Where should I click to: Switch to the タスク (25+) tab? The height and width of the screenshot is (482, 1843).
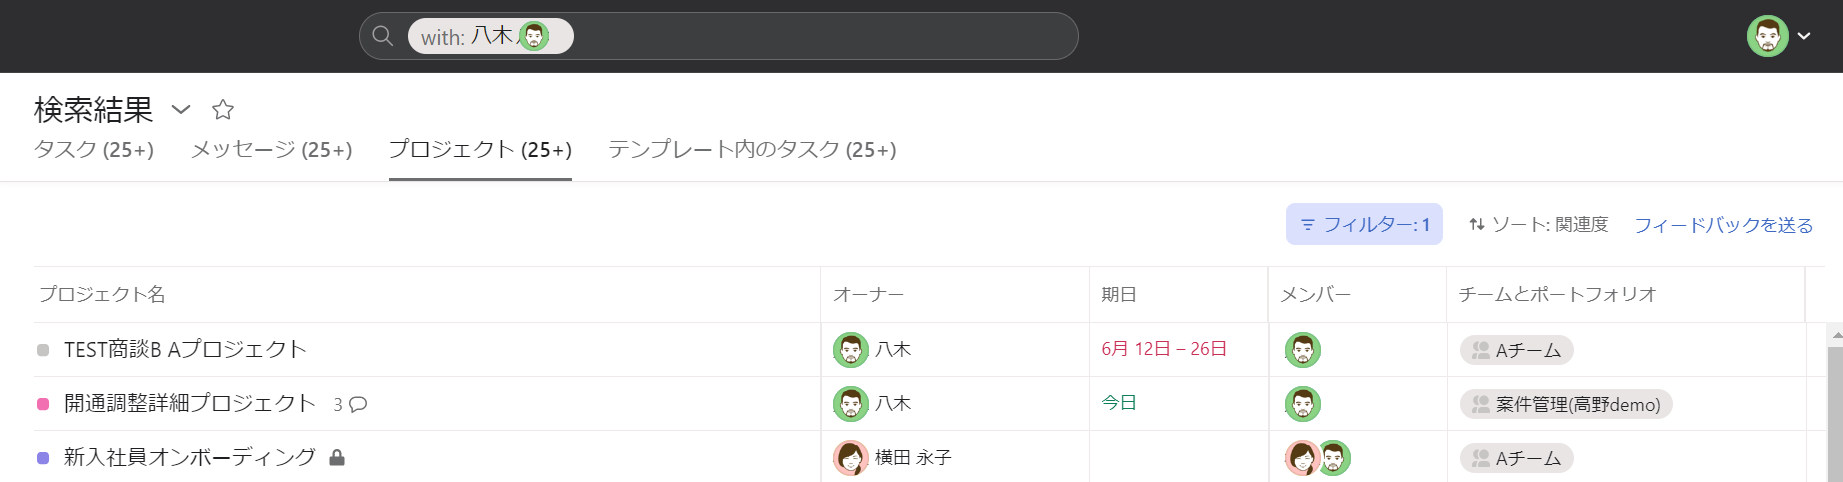click(x=94, y=150)
